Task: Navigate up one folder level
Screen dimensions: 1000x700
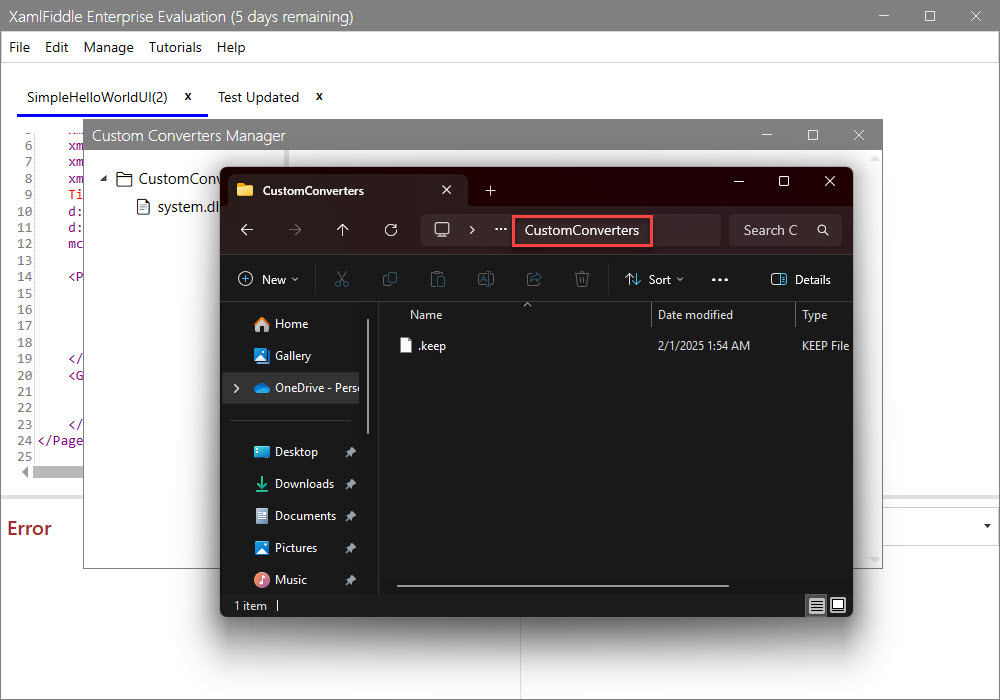Action: pyautogui.click(x=342, y=230)
